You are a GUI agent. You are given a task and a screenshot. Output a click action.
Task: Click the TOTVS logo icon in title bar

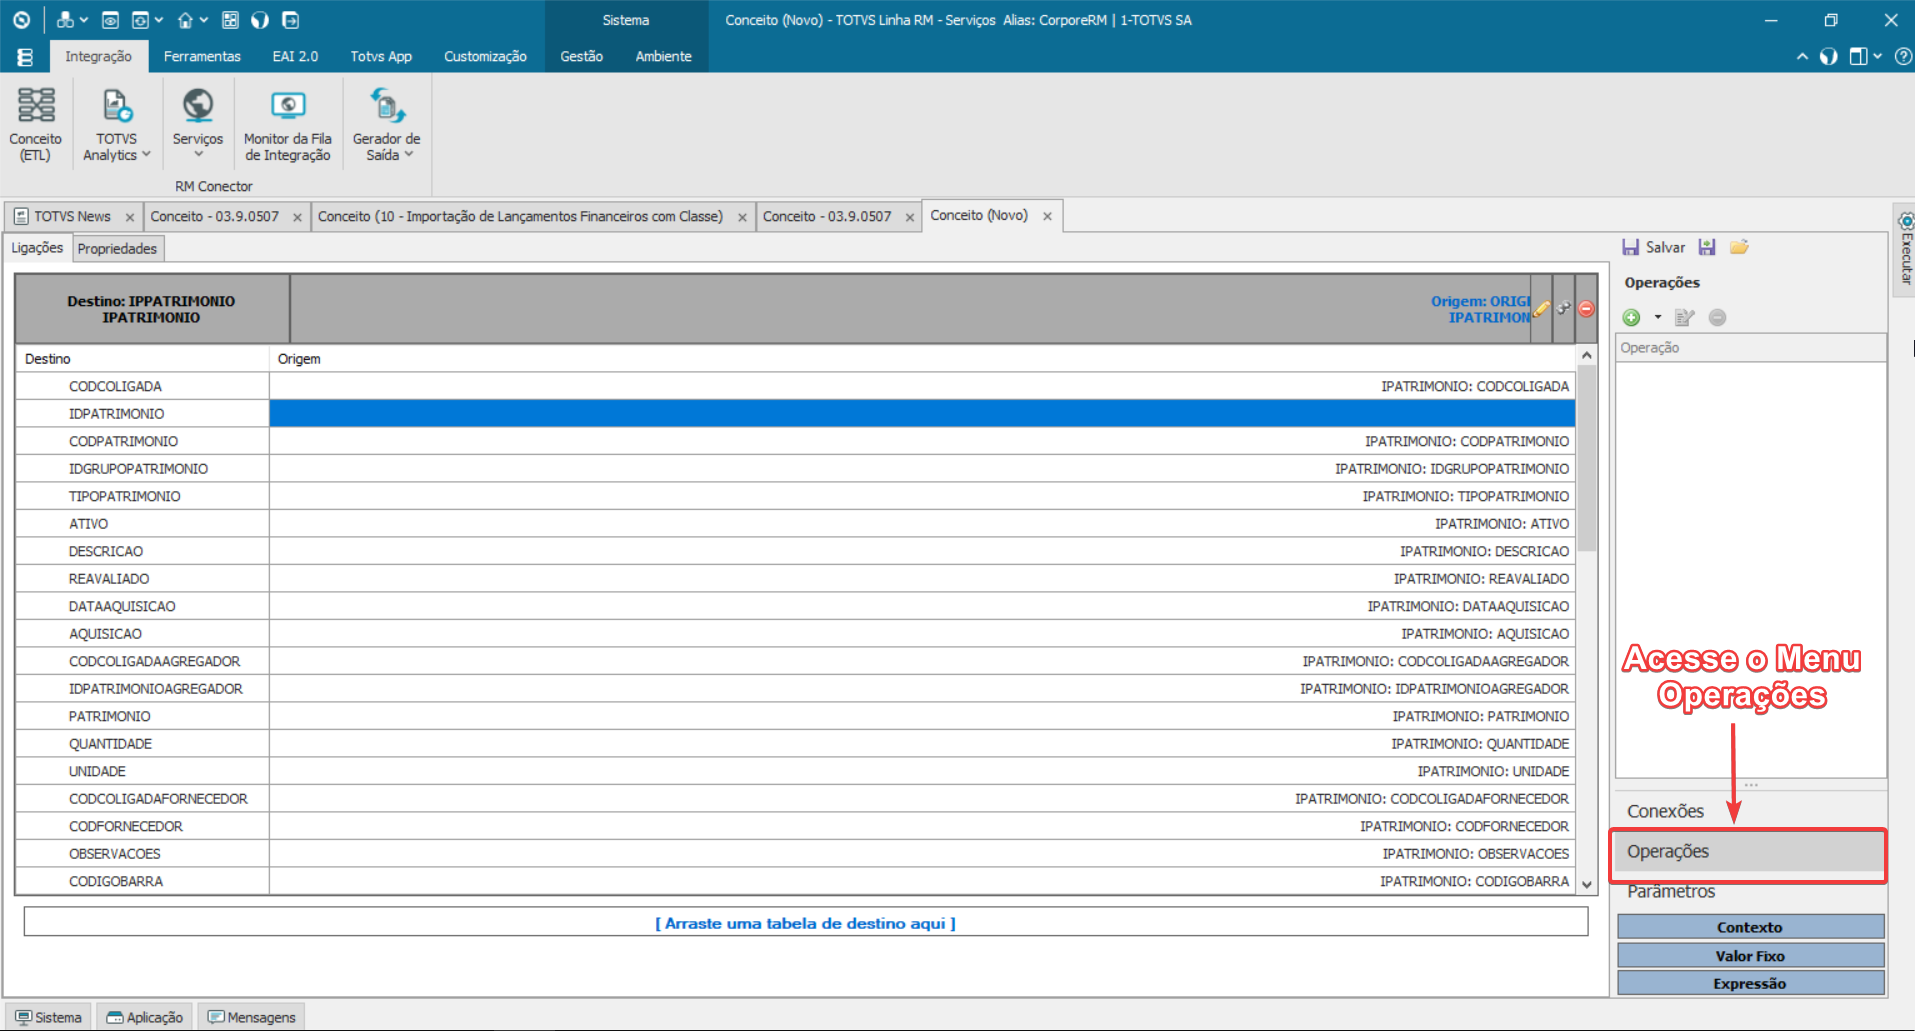pos(21,20)
